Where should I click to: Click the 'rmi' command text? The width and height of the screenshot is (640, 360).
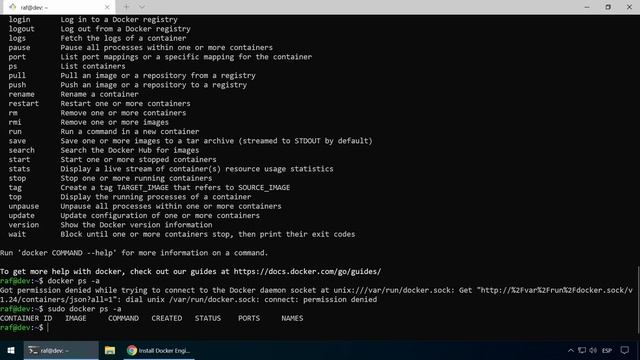coord(15,122)
